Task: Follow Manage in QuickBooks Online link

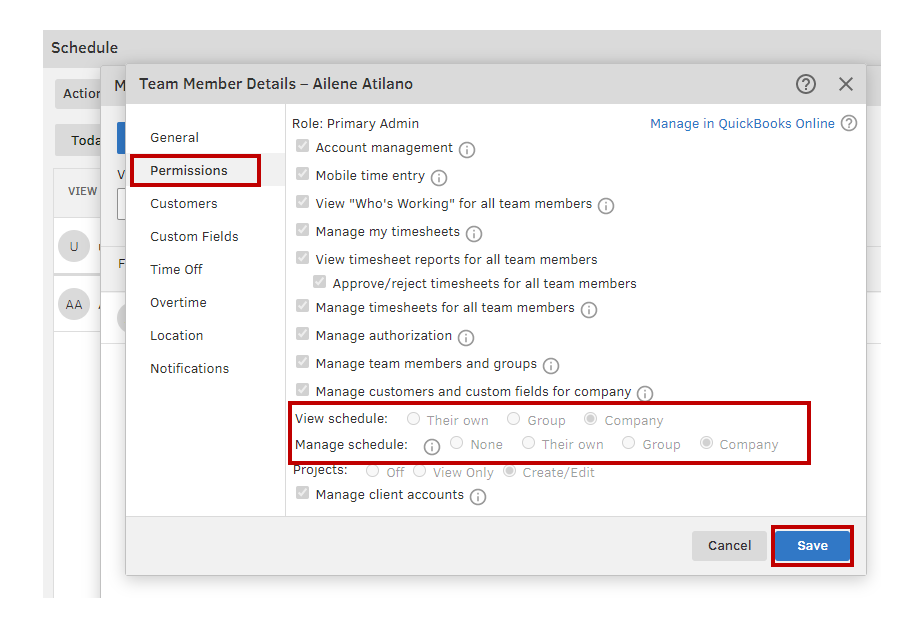Action: click(x=742, y=123)
